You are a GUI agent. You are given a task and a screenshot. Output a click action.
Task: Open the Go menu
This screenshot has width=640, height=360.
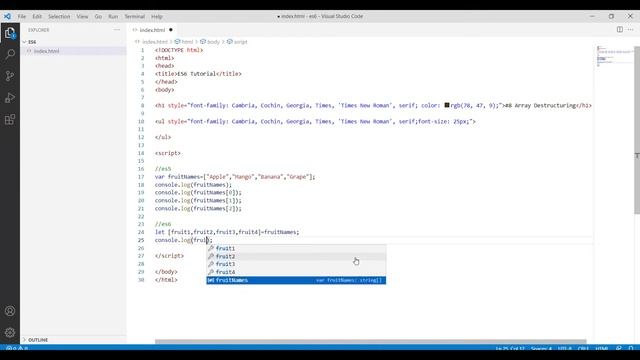[98, 16]
